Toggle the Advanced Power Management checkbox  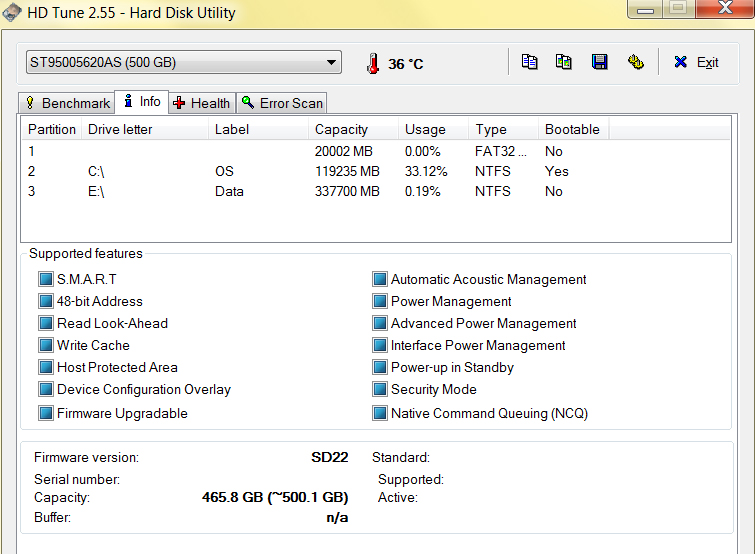pos(380,323)
